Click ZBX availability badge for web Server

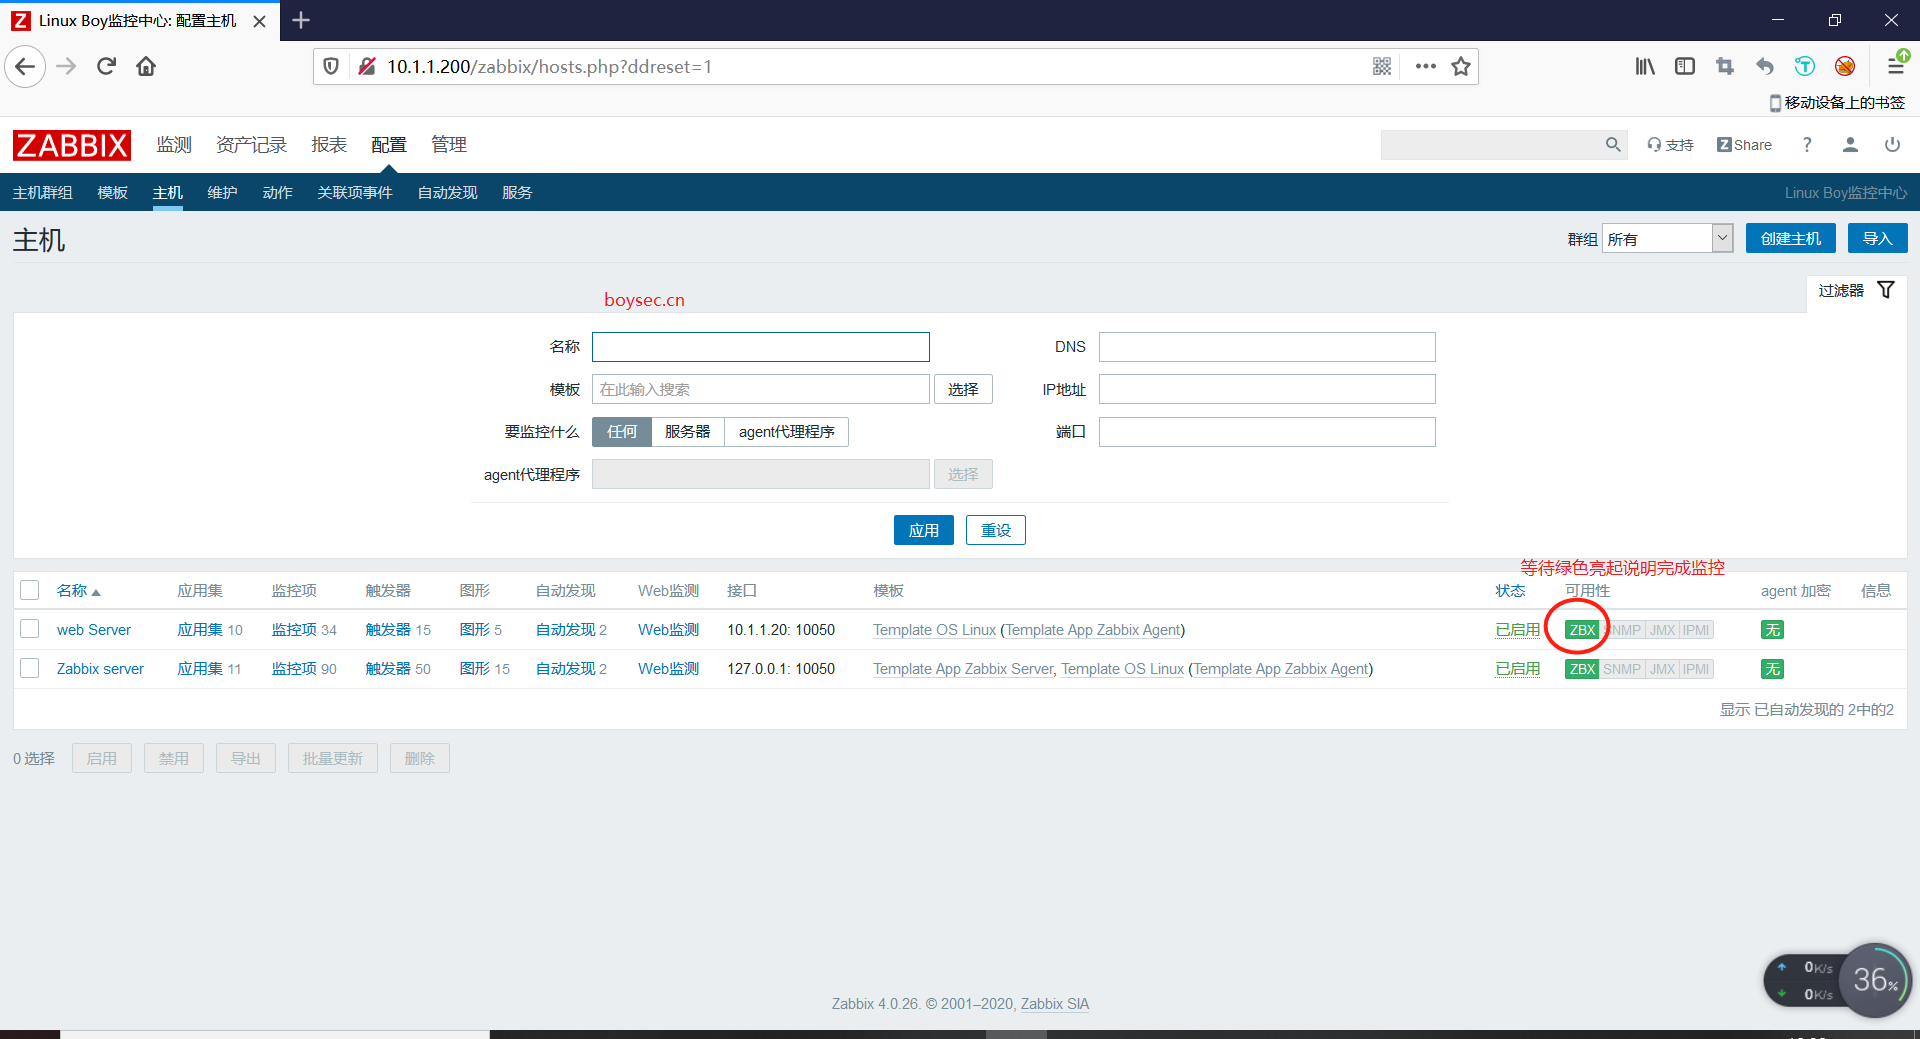coord(1582,630)
